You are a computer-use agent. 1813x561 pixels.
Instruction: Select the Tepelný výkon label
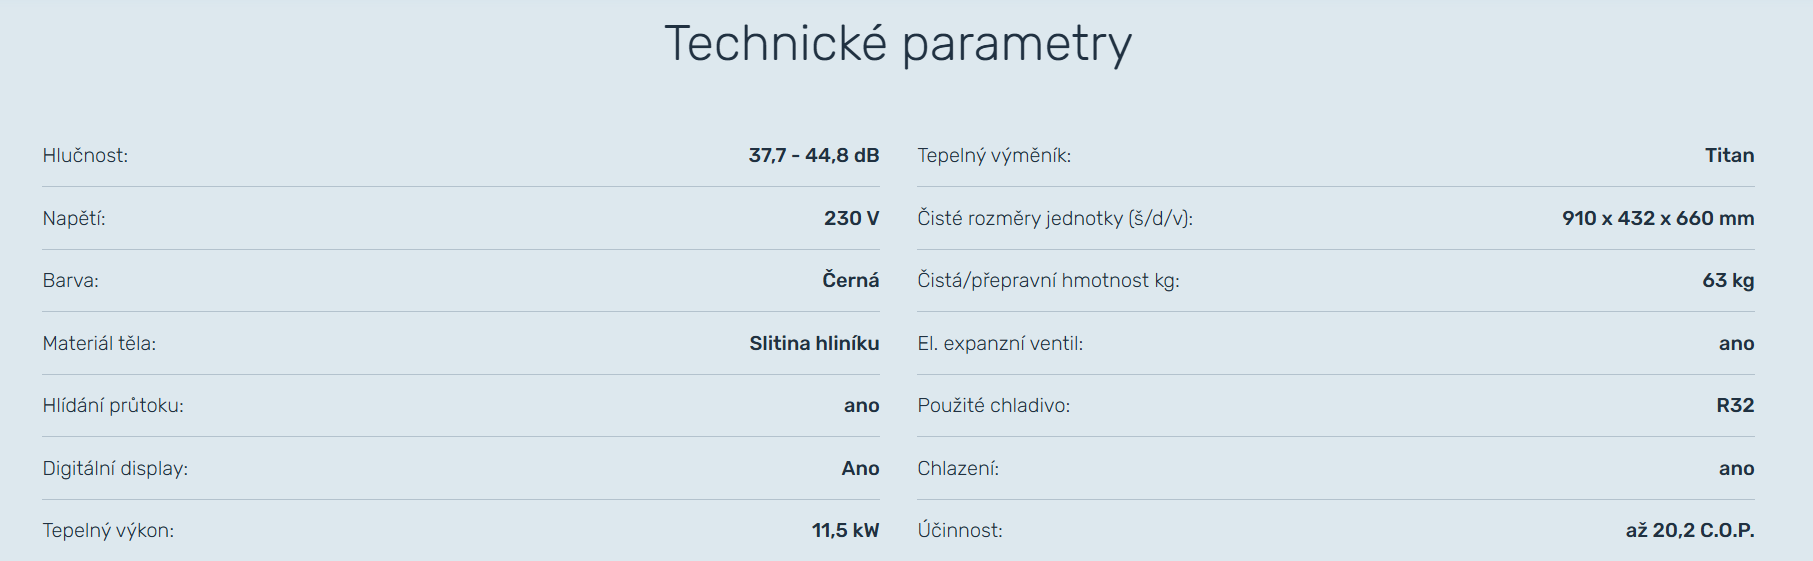tap(108, 531)
